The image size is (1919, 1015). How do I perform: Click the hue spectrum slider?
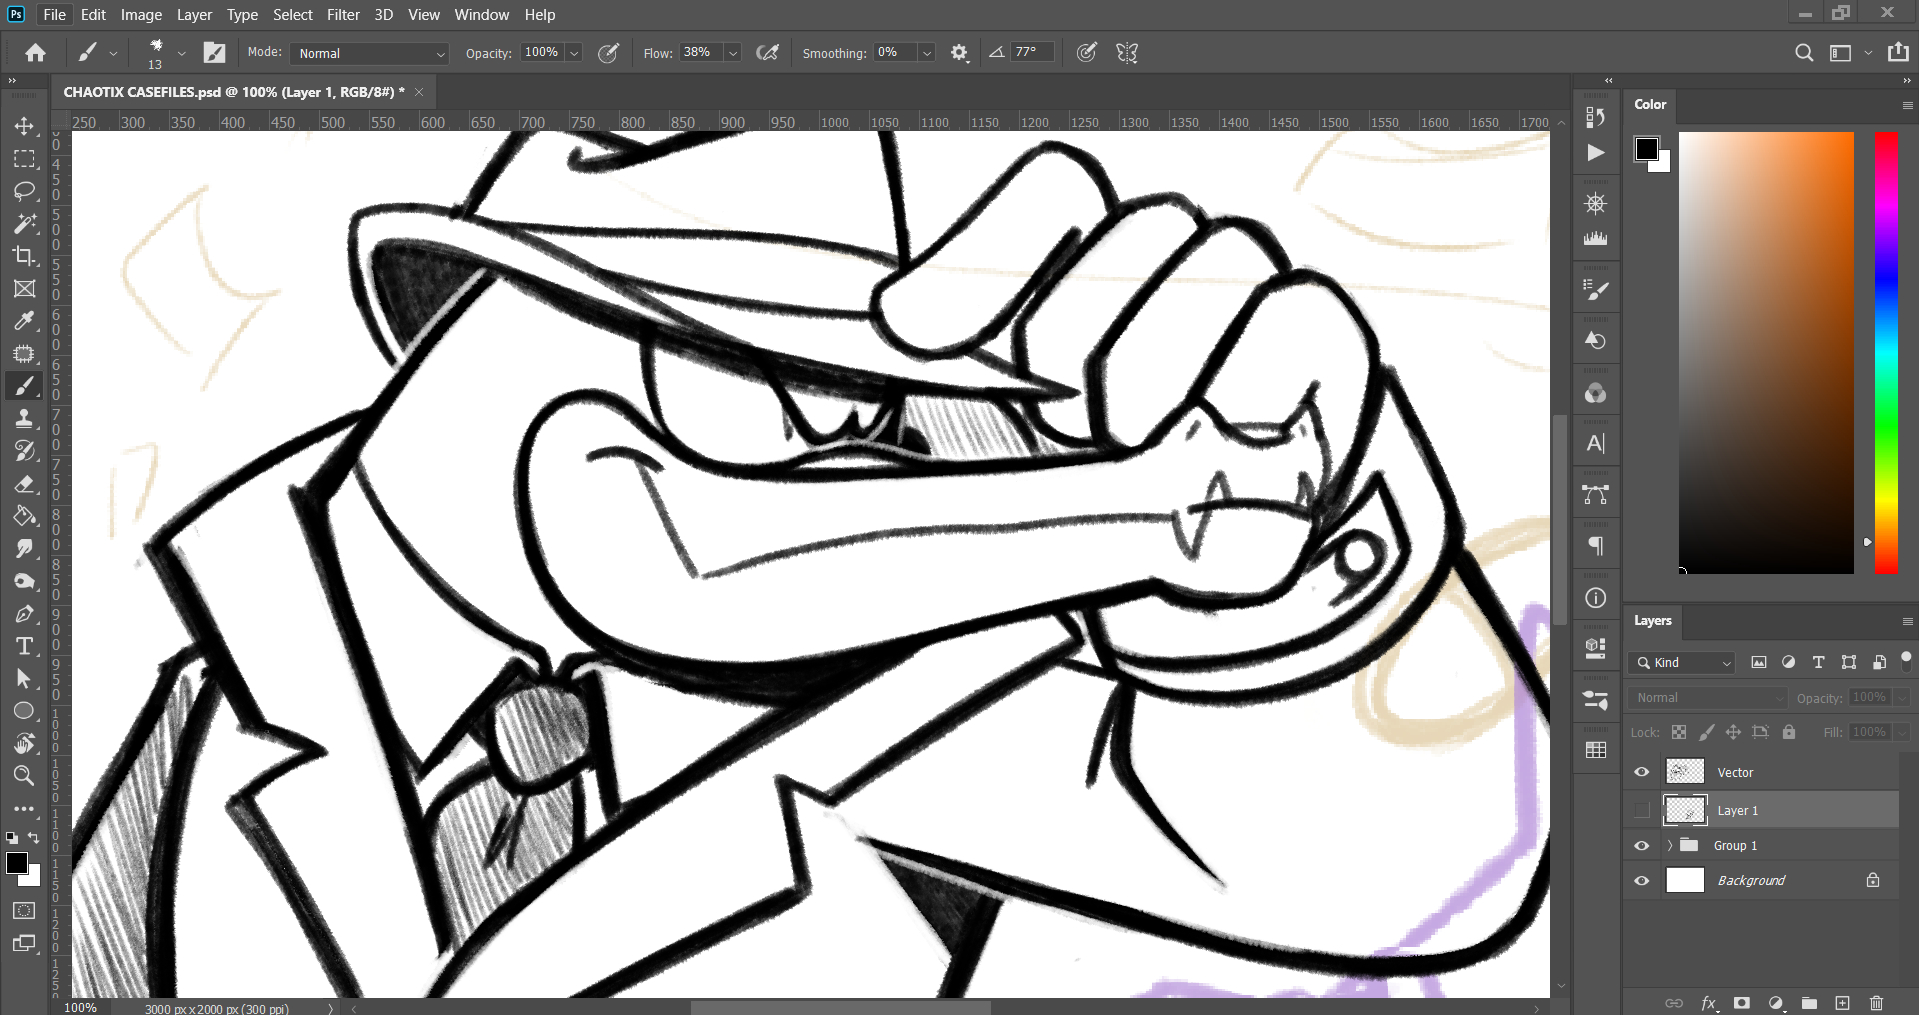point(1886,352)
